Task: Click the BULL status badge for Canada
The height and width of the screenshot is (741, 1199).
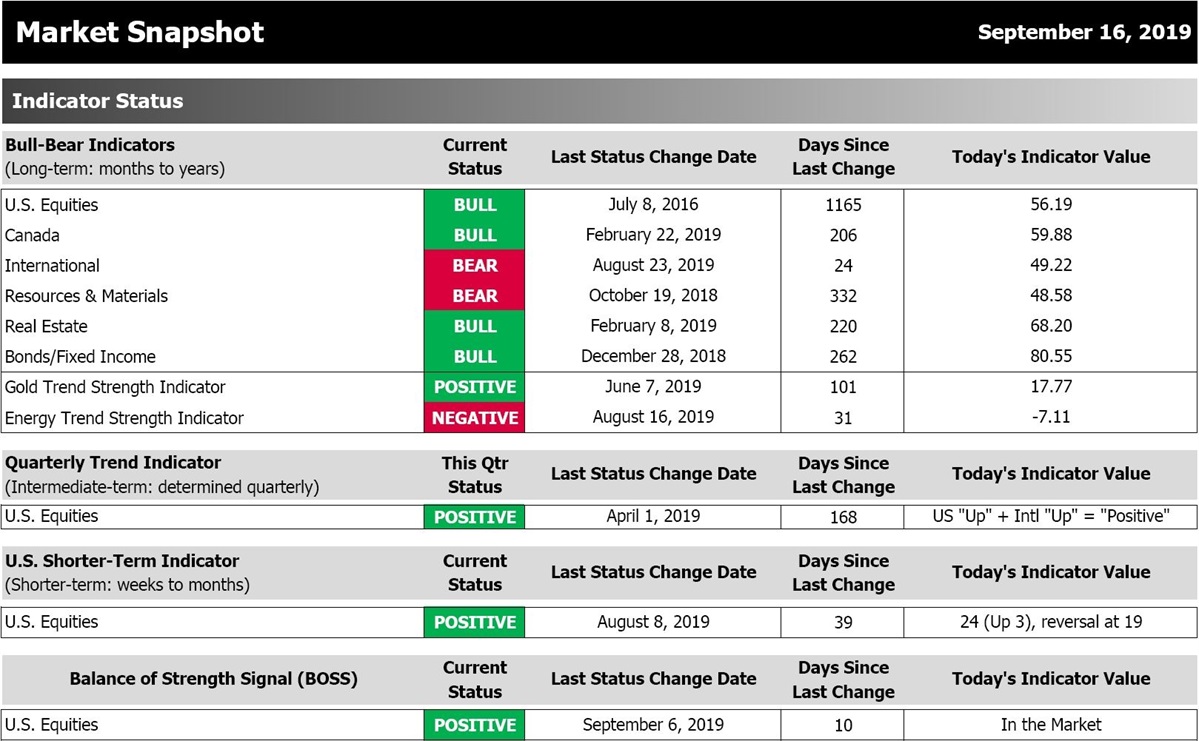Action: (475, 235)
